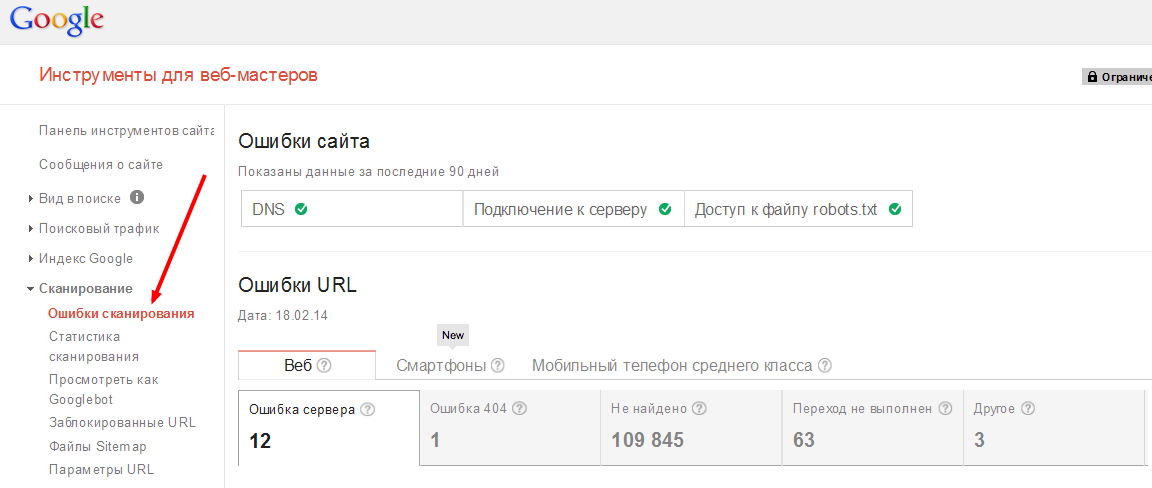The image size is (1152, 488).
Task: Open the help icon next to Смартфоны
Action: pyautogui.click(x=498, y=365)
